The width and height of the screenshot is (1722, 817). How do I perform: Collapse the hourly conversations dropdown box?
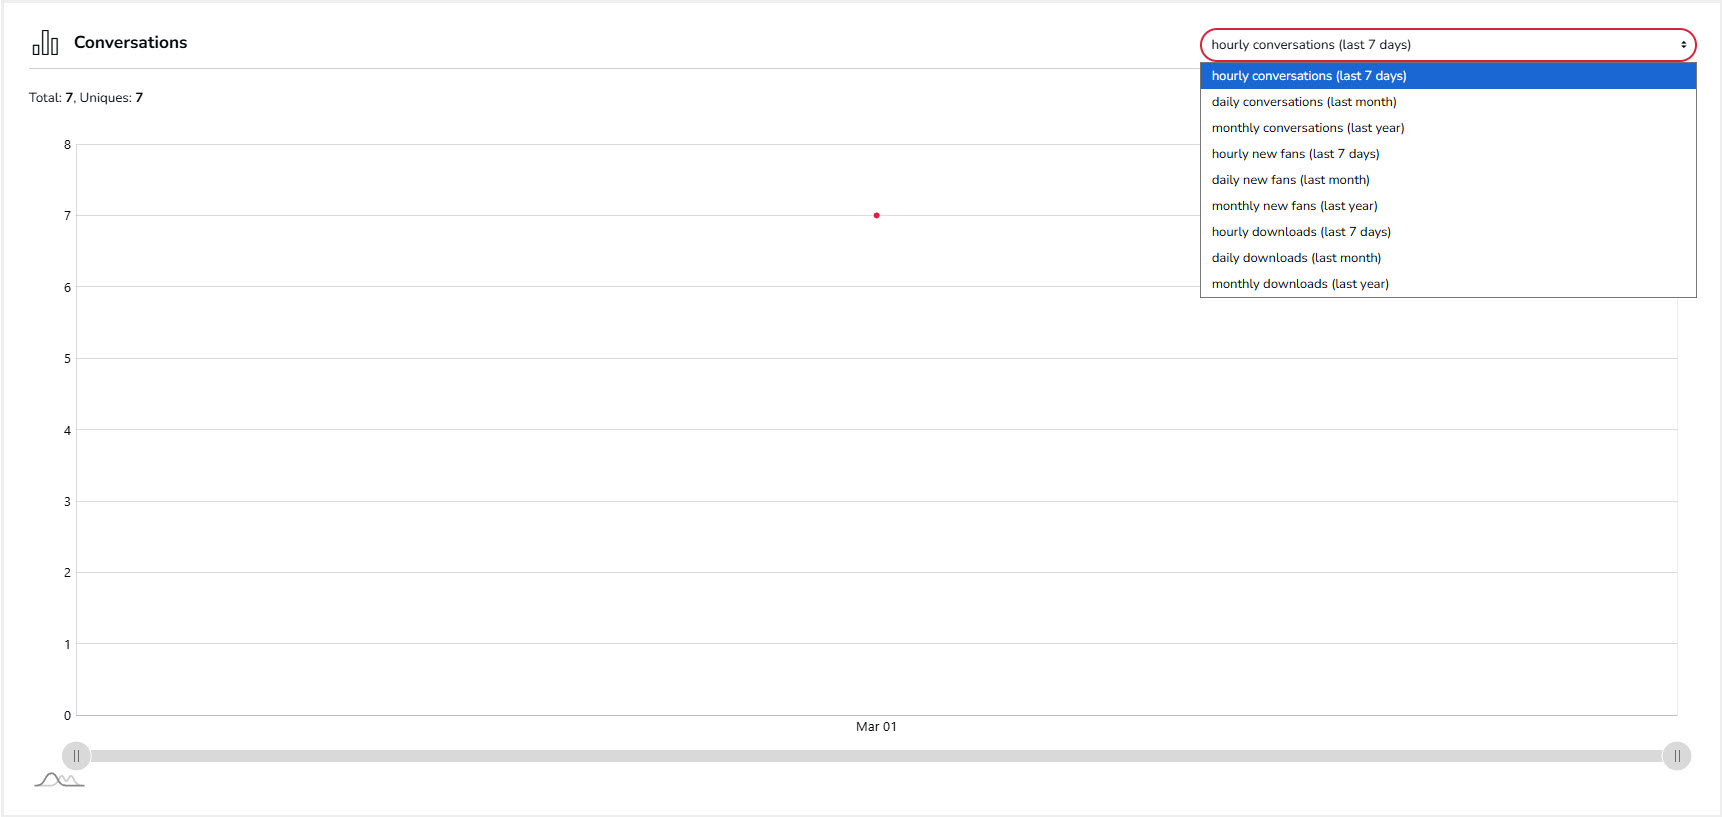point(1447,45)
